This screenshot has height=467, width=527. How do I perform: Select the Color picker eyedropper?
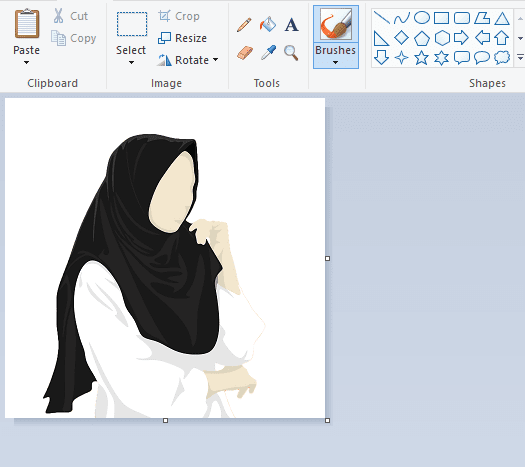[269, 53]
